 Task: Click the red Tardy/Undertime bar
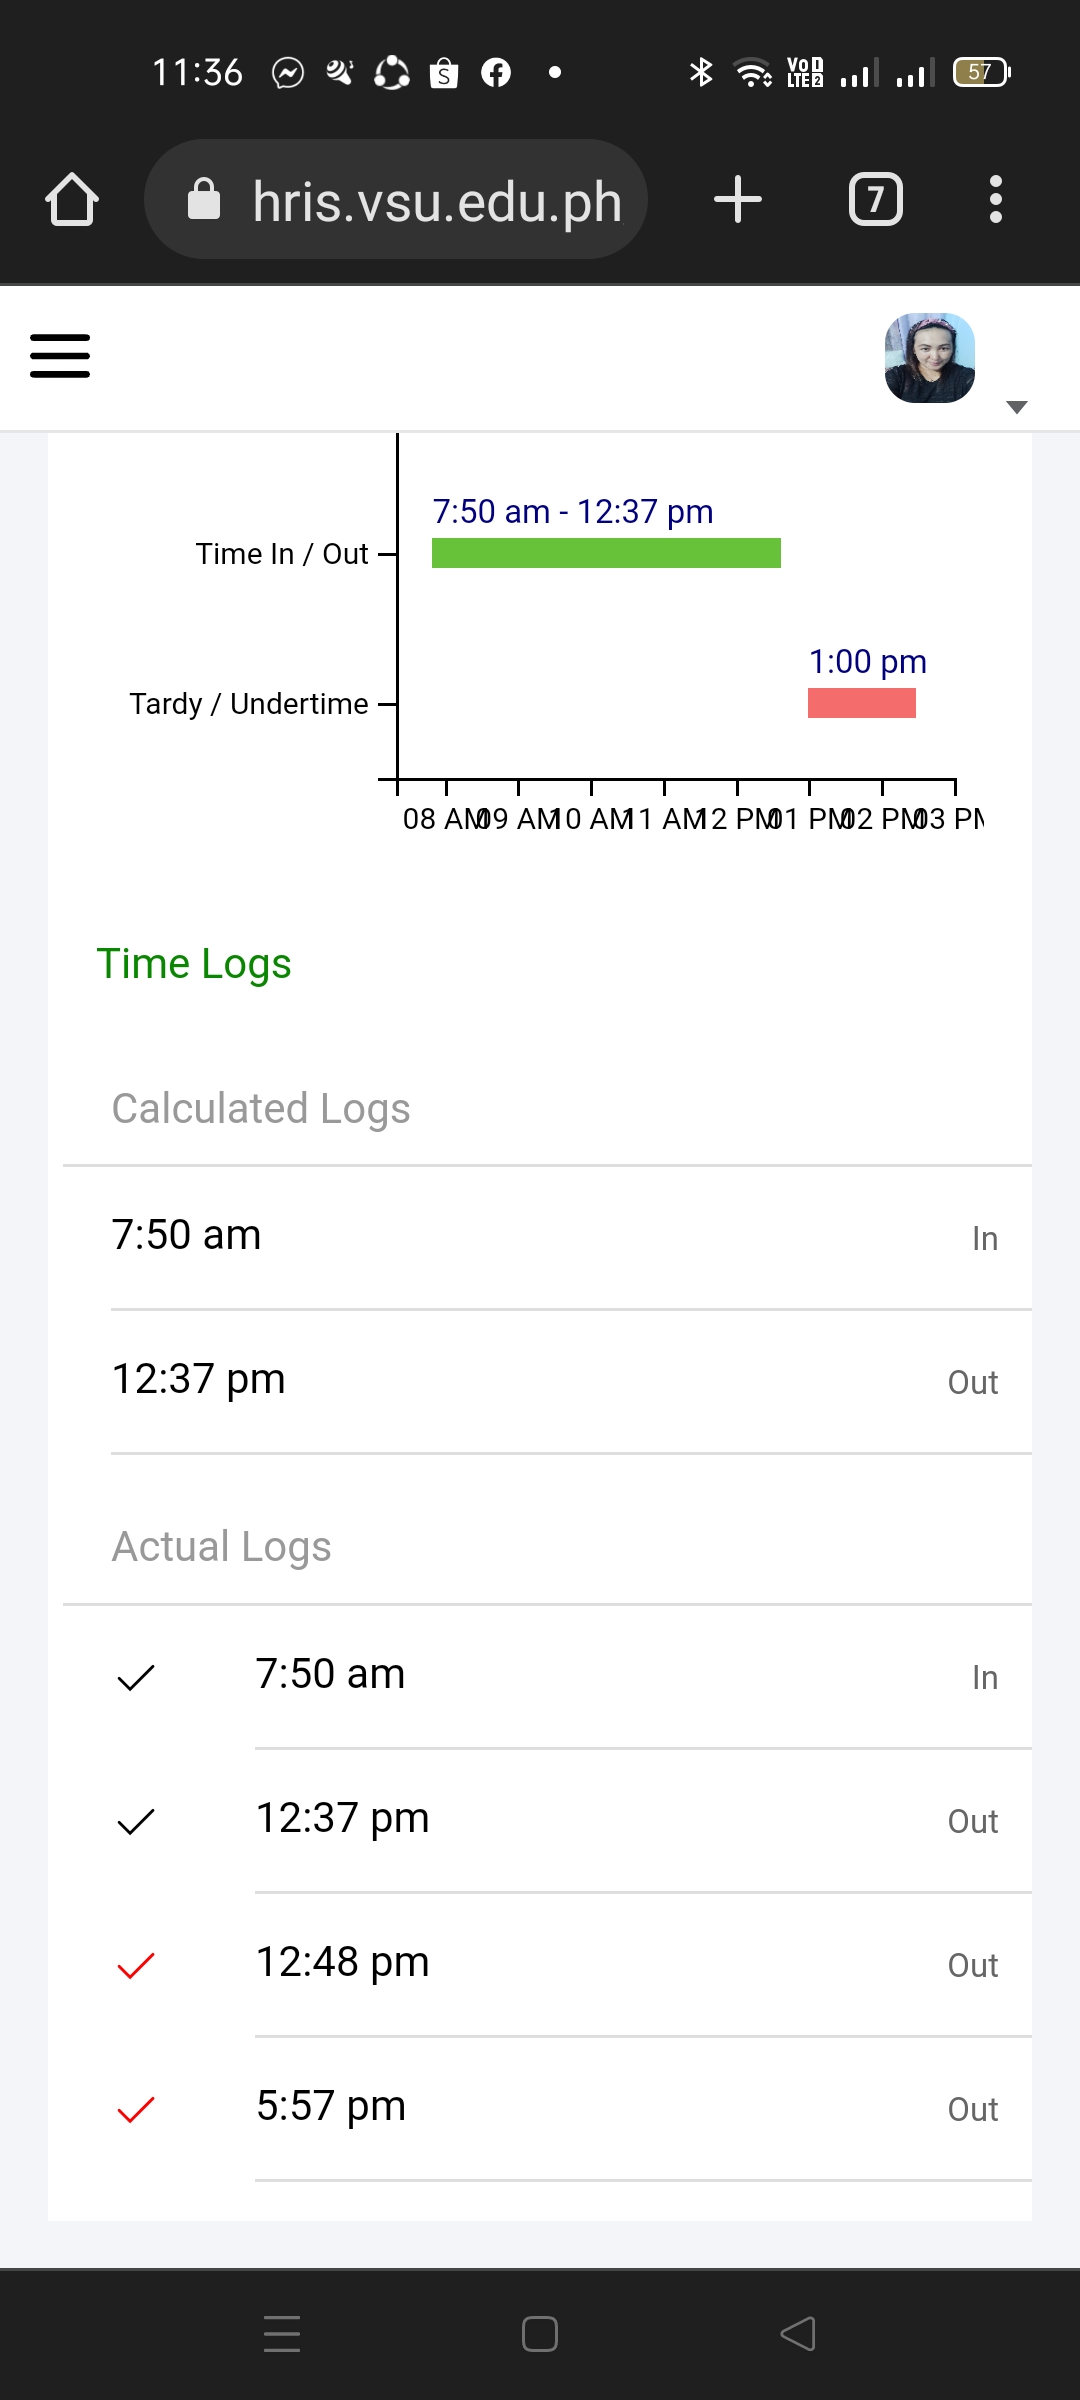(x=861, y=703)
